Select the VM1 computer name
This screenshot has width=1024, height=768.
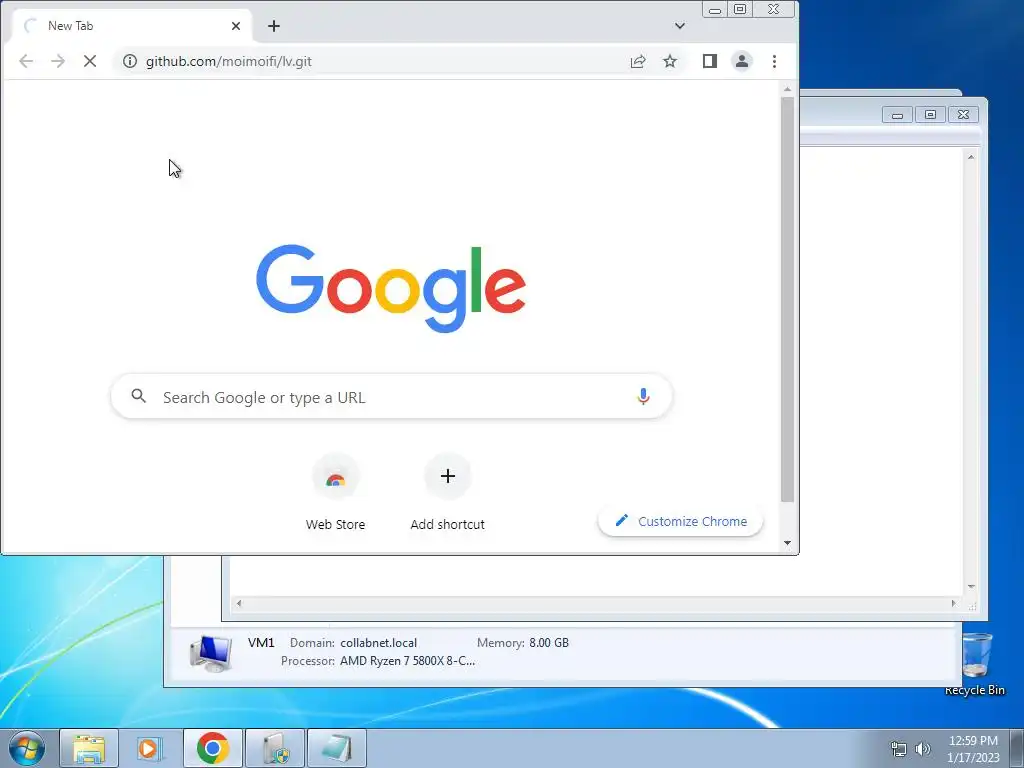pyautogui.click(x=261, y=643)
